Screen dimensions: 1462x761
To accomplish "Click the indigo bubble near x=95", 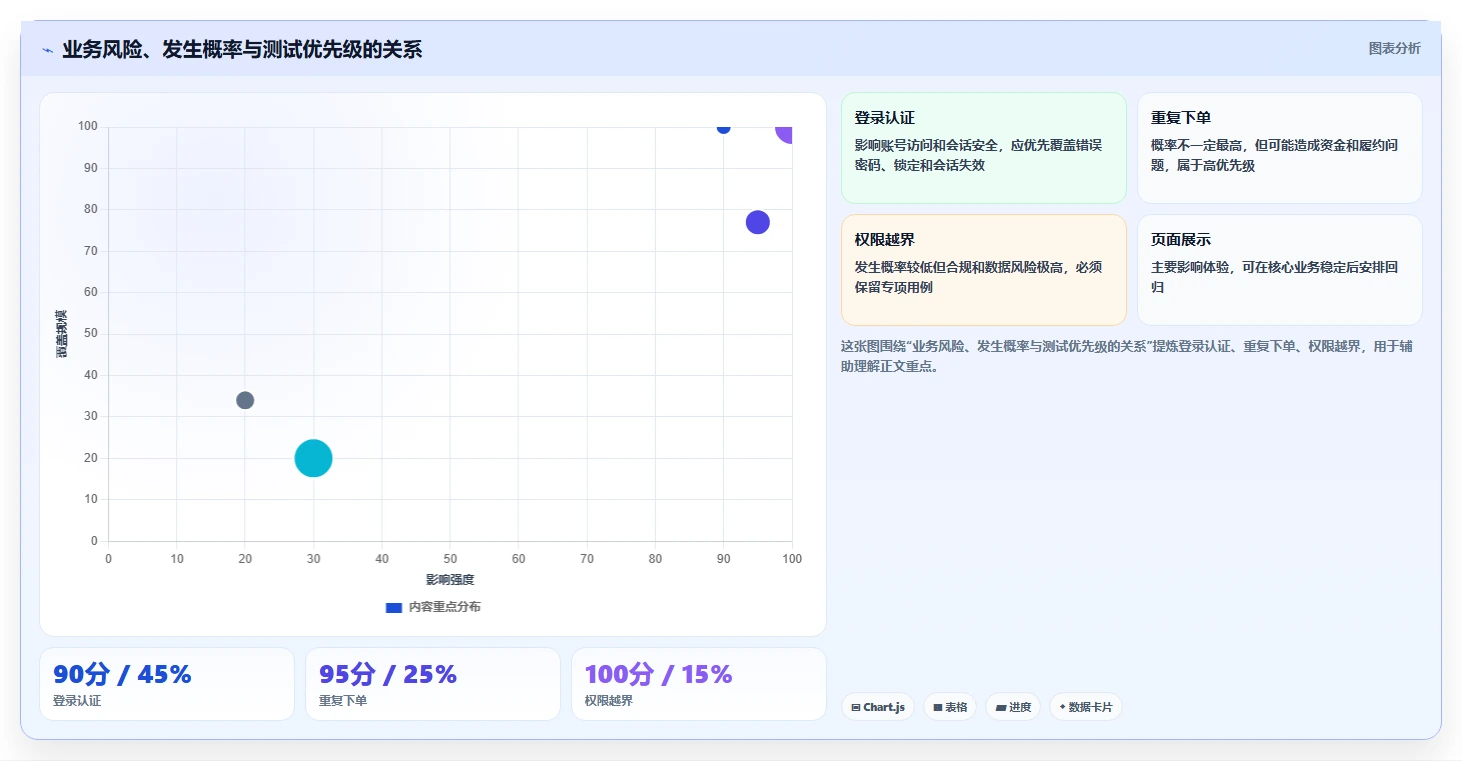I will 758,222.
